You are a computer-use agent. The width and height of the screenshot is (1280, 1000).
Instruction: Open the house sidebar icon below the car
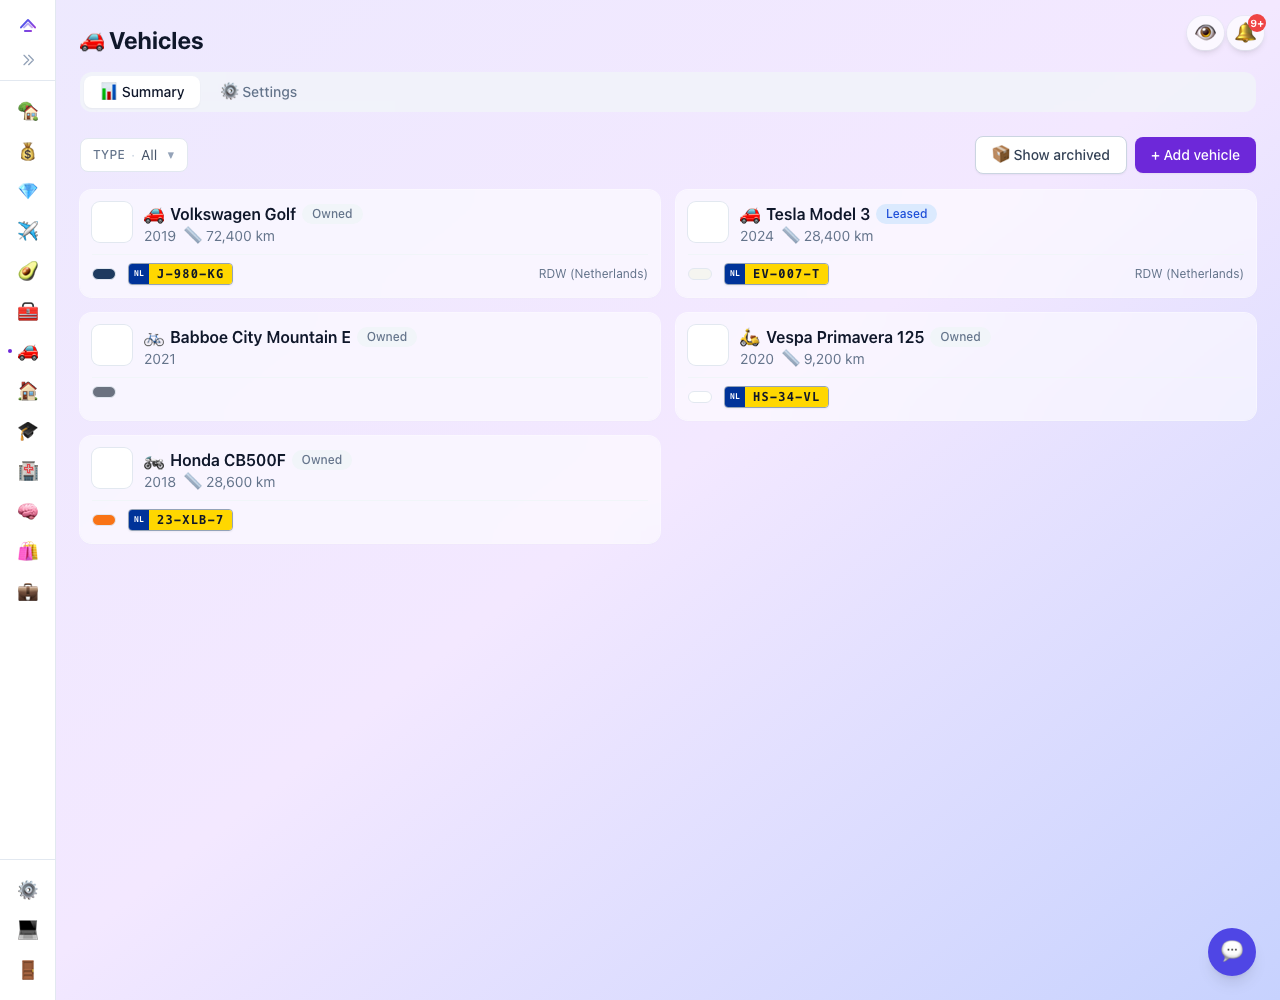click(28, 391)
